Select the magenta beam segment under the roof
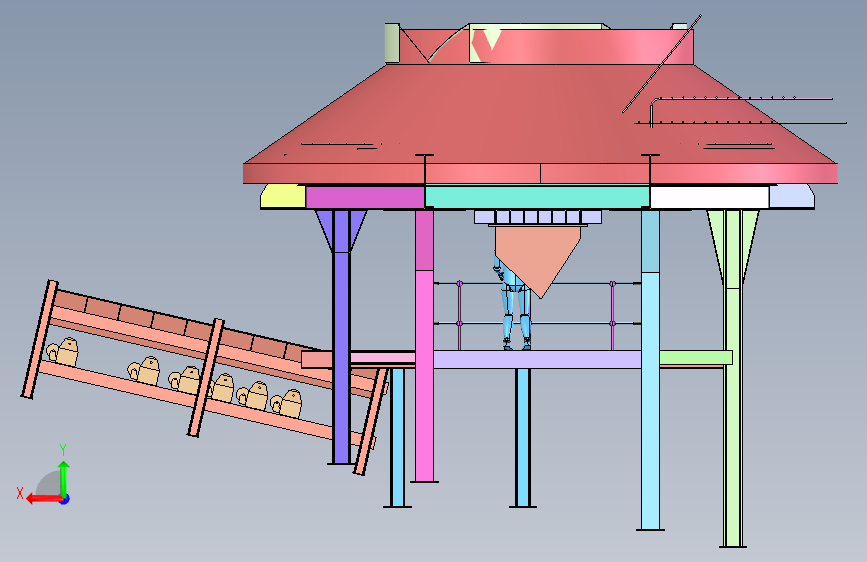Image resolution: width=867 pixels, height=562 pixels. (x=365, y=197)
